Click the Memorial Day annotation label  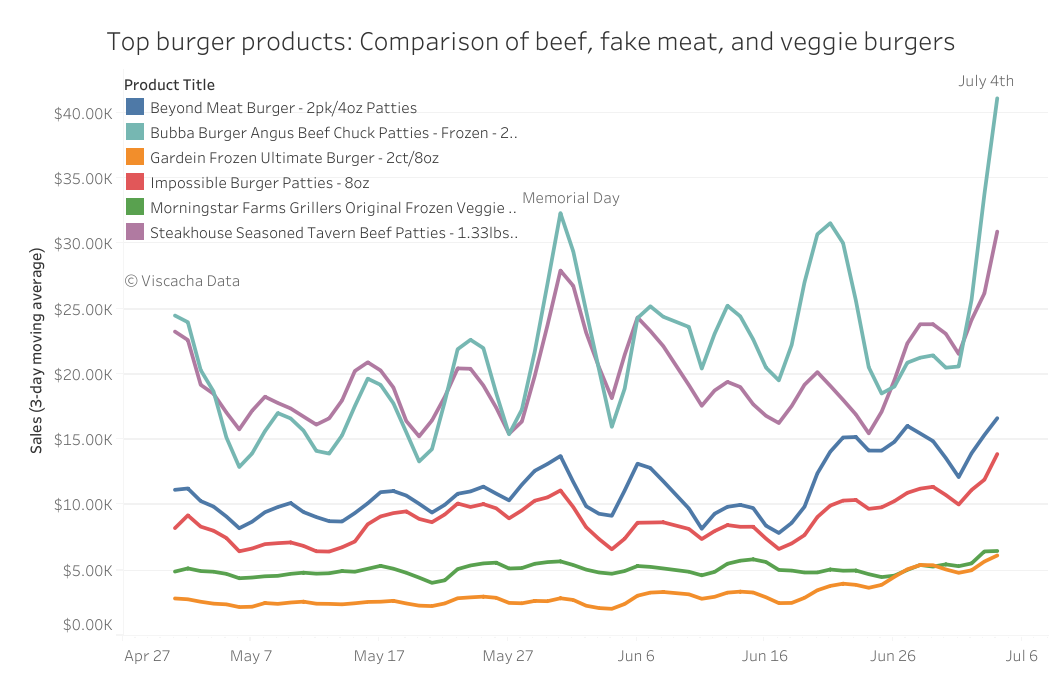coord(570,198)
